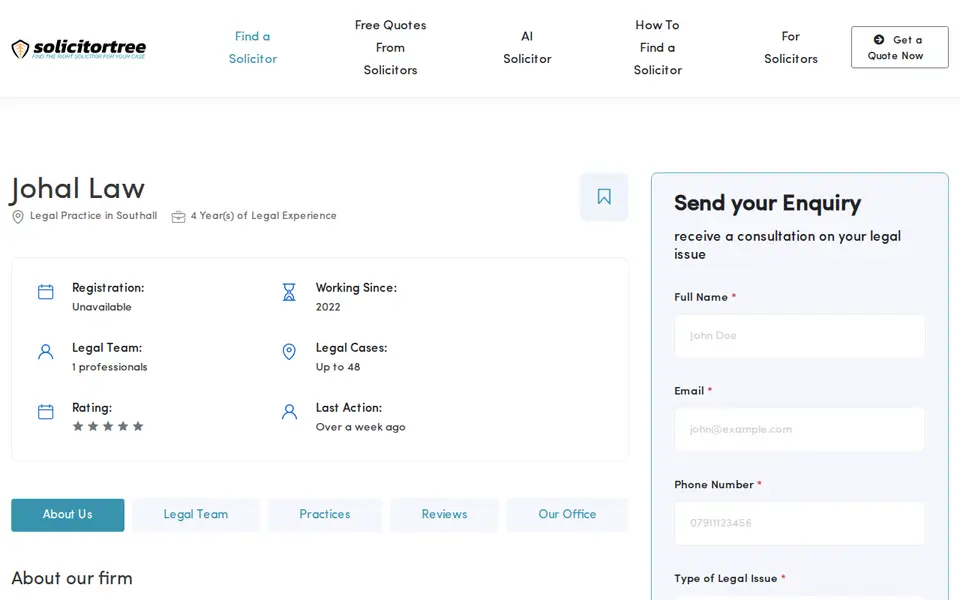Viewport: 960px width, 600px height.
Task: Open the Our Office tab
Action: click(x=568, y=515)
